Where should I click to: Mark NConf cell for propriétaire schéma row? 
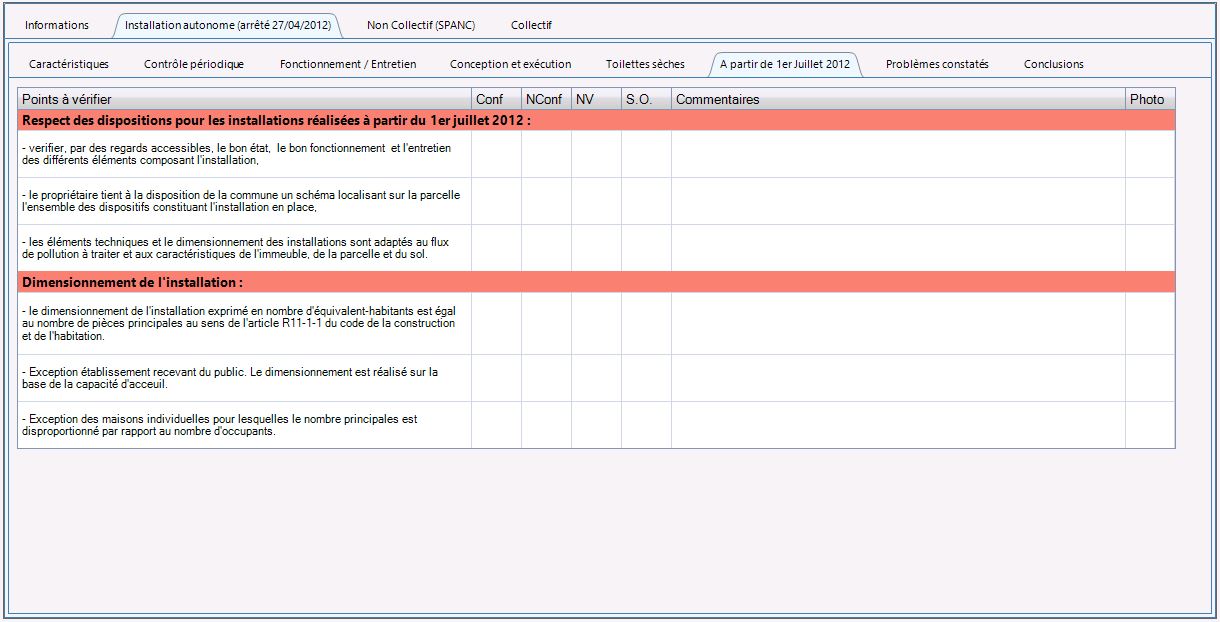pos(546,201)
